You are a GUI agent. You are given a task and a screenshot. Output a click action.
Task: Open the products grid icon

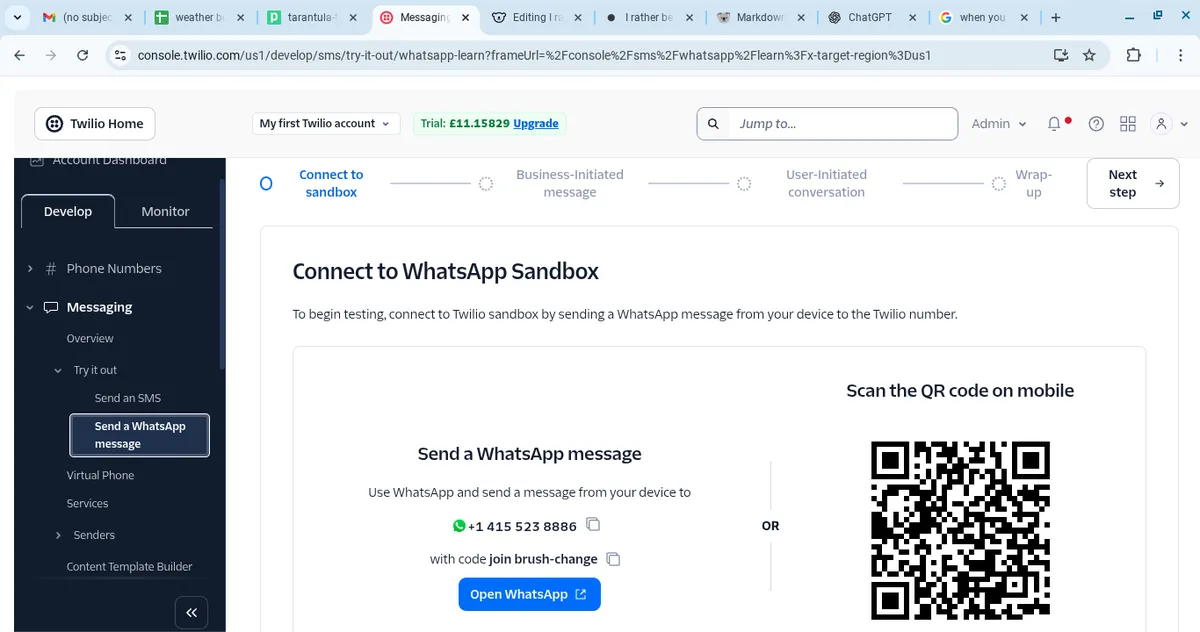pos(1128,124)
